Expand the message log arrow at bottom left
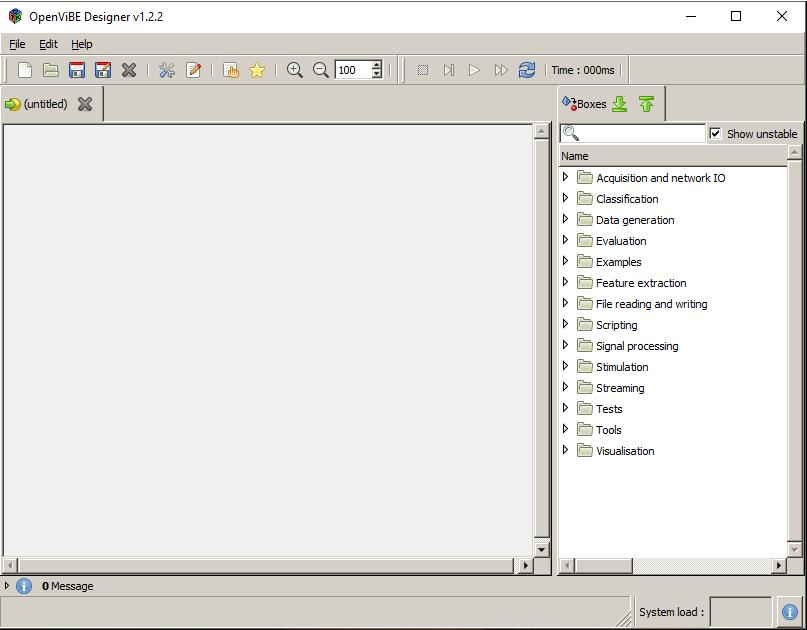Viewport: 807px width, 630px height. 7,586
